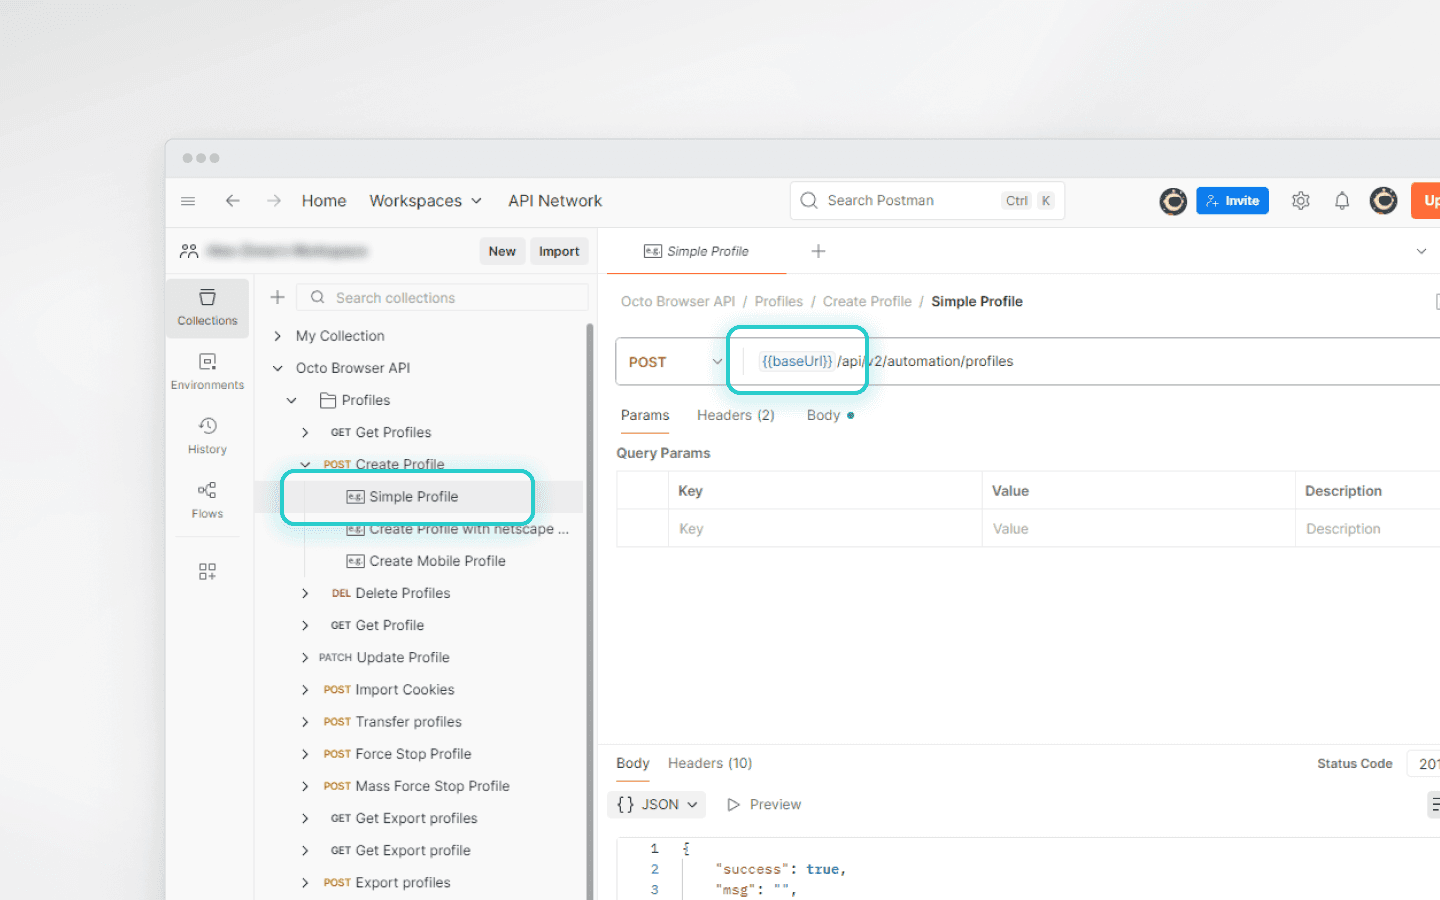The image size is (1440, 900).
Task: Expand the Update Profile request
Action: coord(305,657)
